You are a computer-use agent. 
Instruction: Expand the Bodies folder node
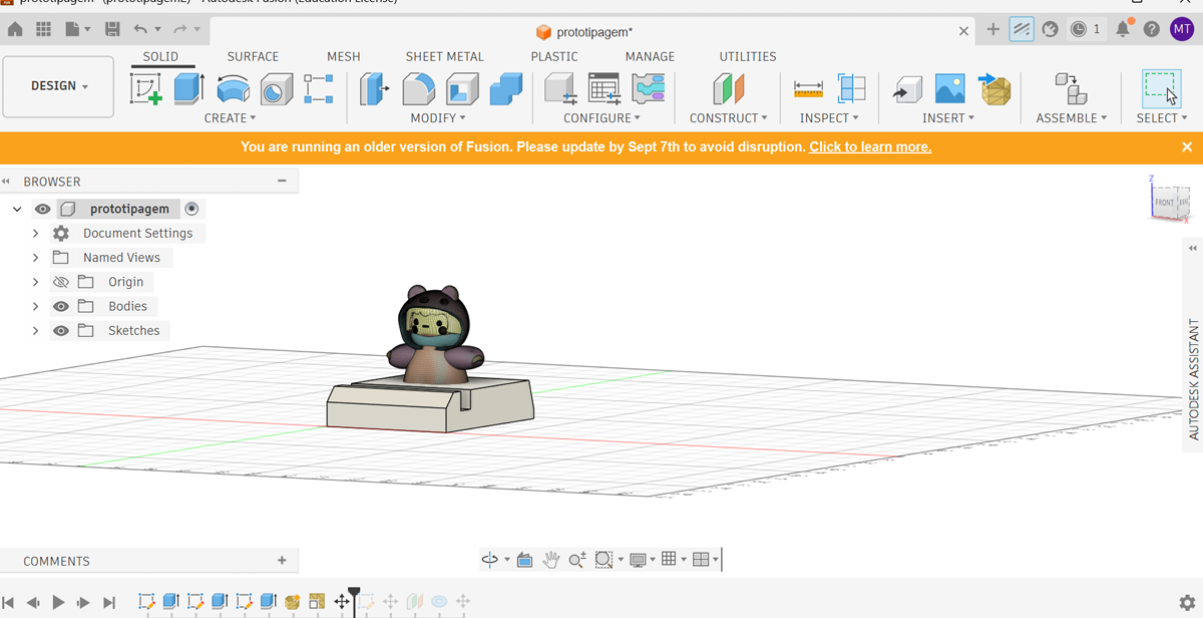coord(35,306)
